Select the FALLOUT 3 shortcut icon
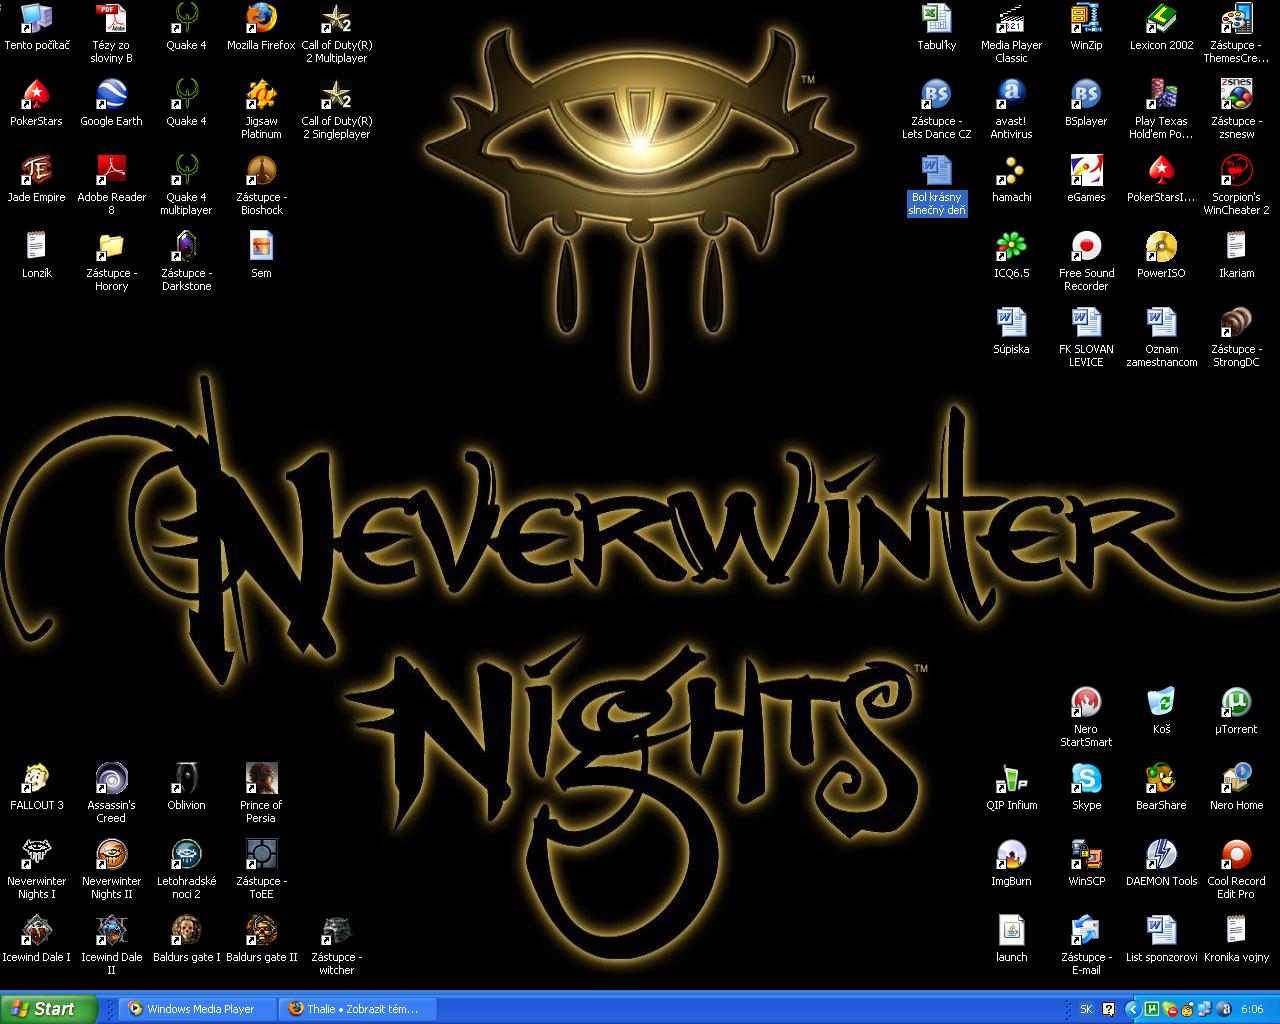Screen dimensions: 1280x1024 click(36, 779)
